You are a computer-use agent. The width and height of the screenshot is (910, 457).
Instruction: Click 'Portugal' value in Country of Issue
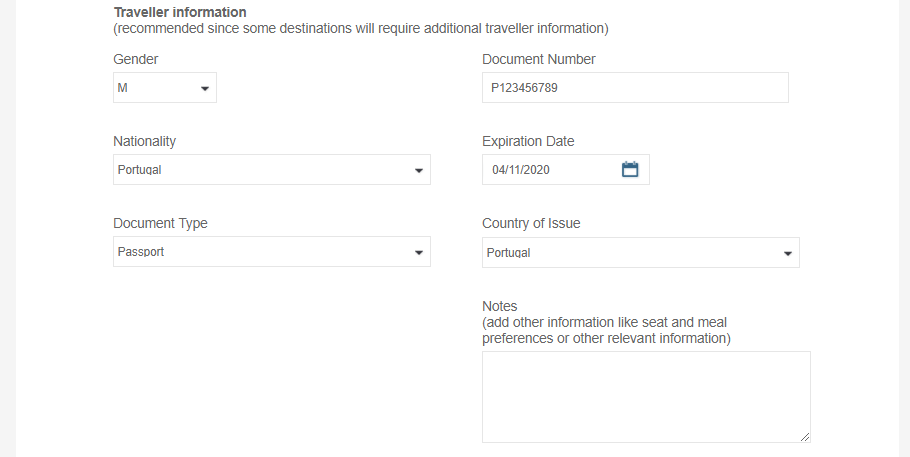[x=509, y=253]
